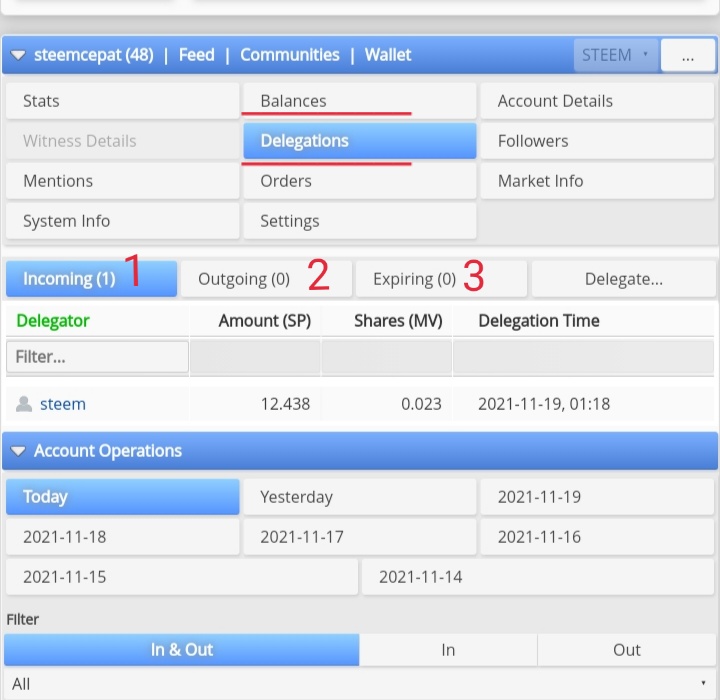720x700 pixels.
Task: Collapse the Account Operations section triangle
Action: click(x=18, y=451)
